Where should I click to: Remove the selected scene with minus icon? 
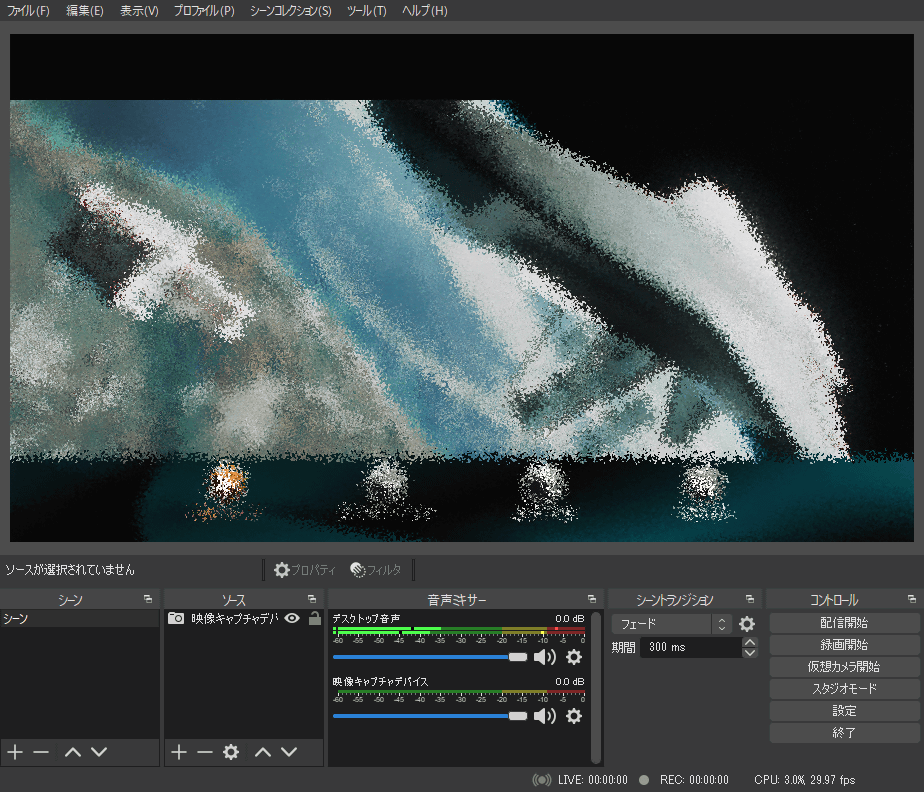click(x=41, y=752)
